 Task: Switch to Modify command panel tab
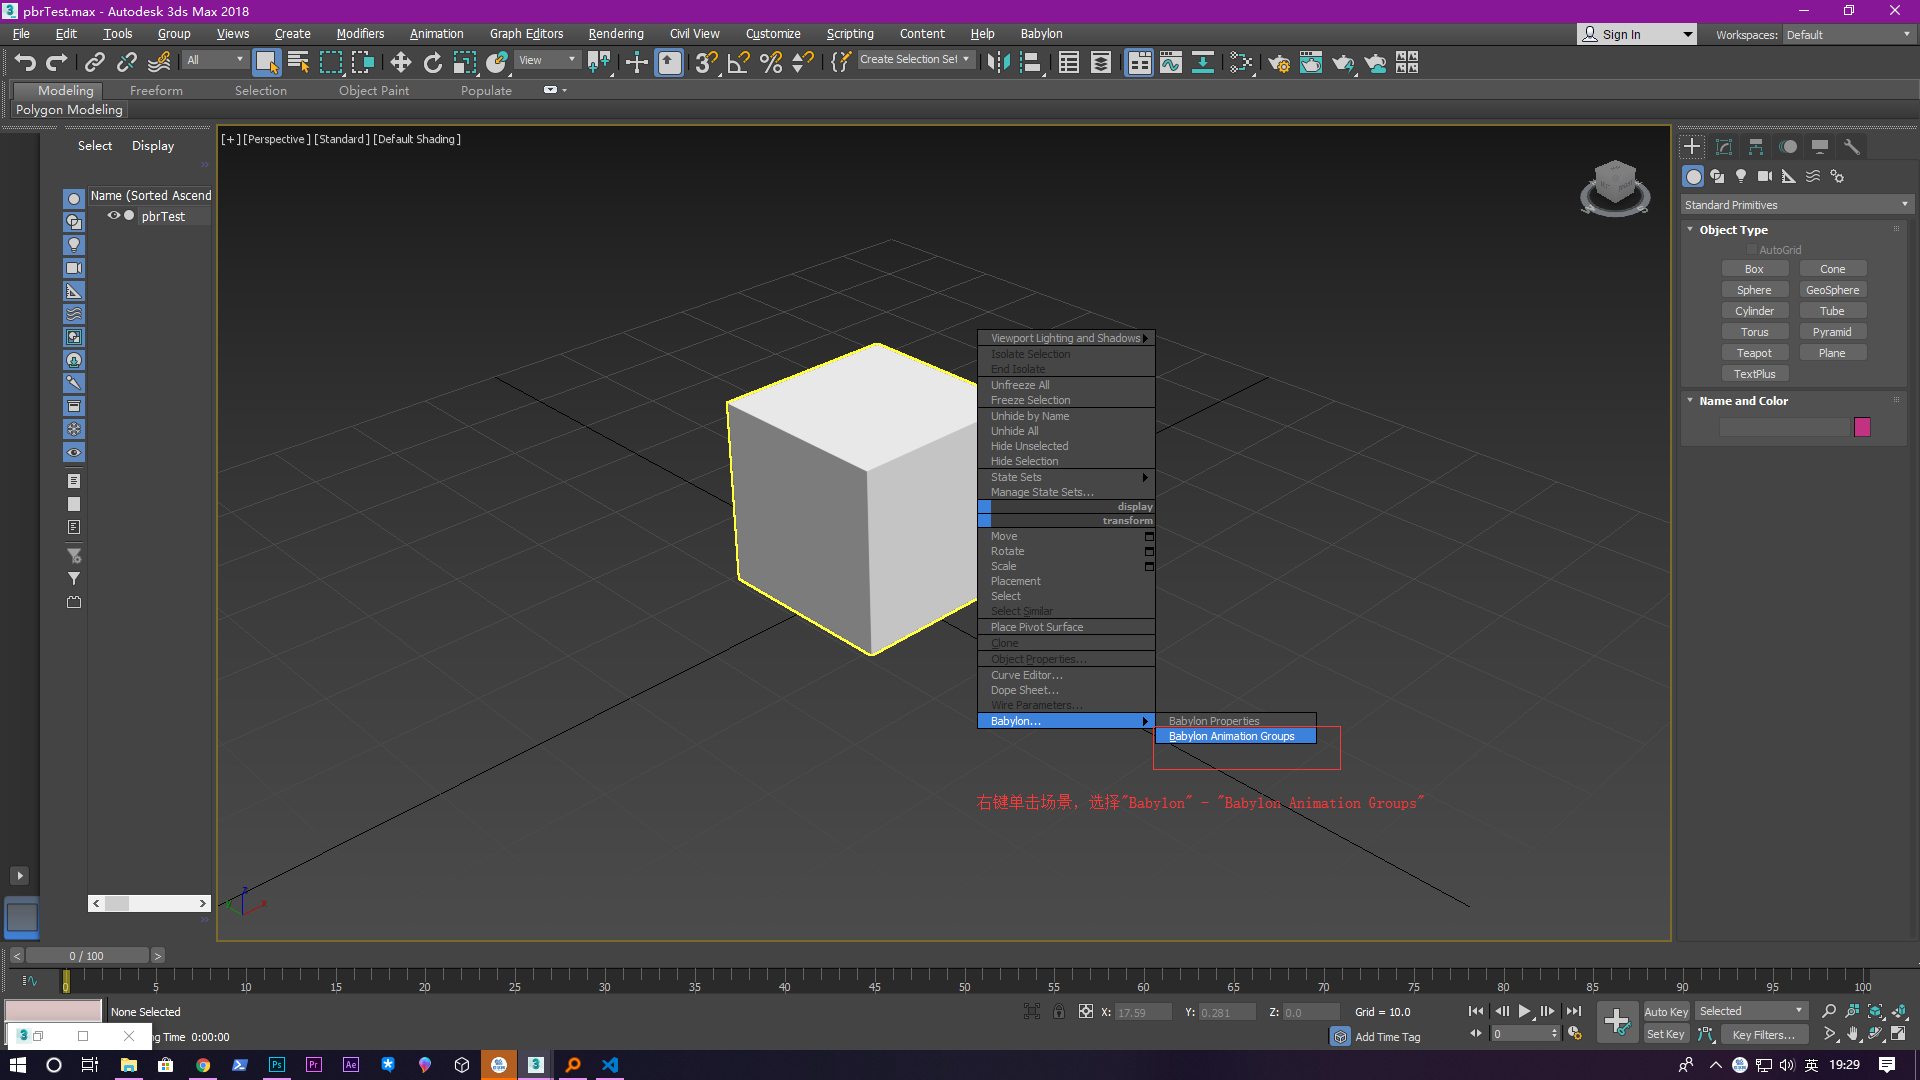pos(1724,146)
